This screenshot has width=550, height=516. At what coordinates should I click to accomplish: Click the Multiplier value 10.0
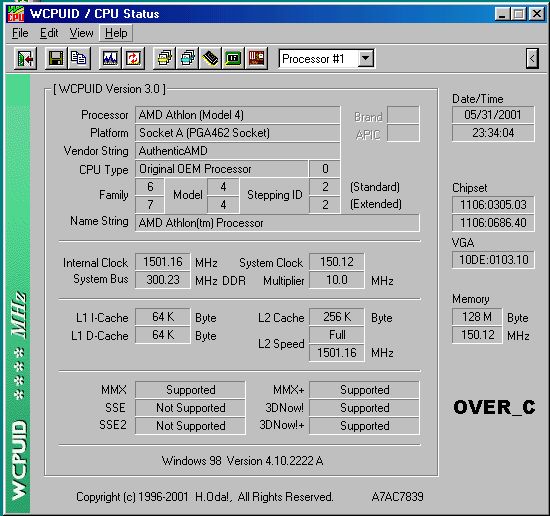pos(337,280)
